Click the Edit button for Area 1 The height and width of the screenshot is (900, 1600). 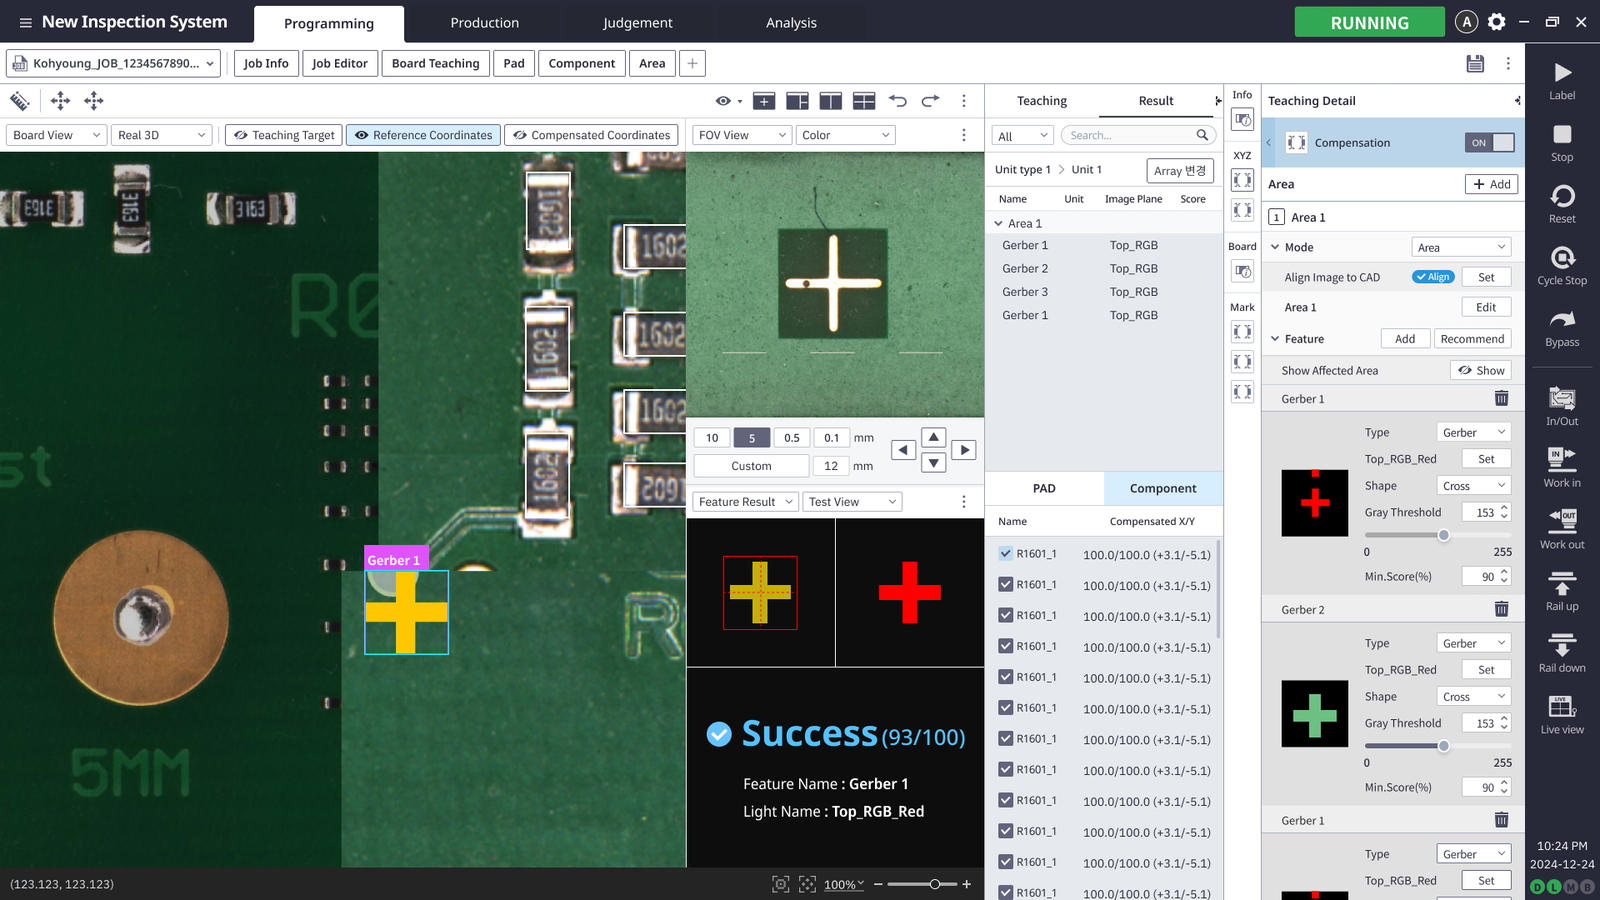[x=1486, y=307]
